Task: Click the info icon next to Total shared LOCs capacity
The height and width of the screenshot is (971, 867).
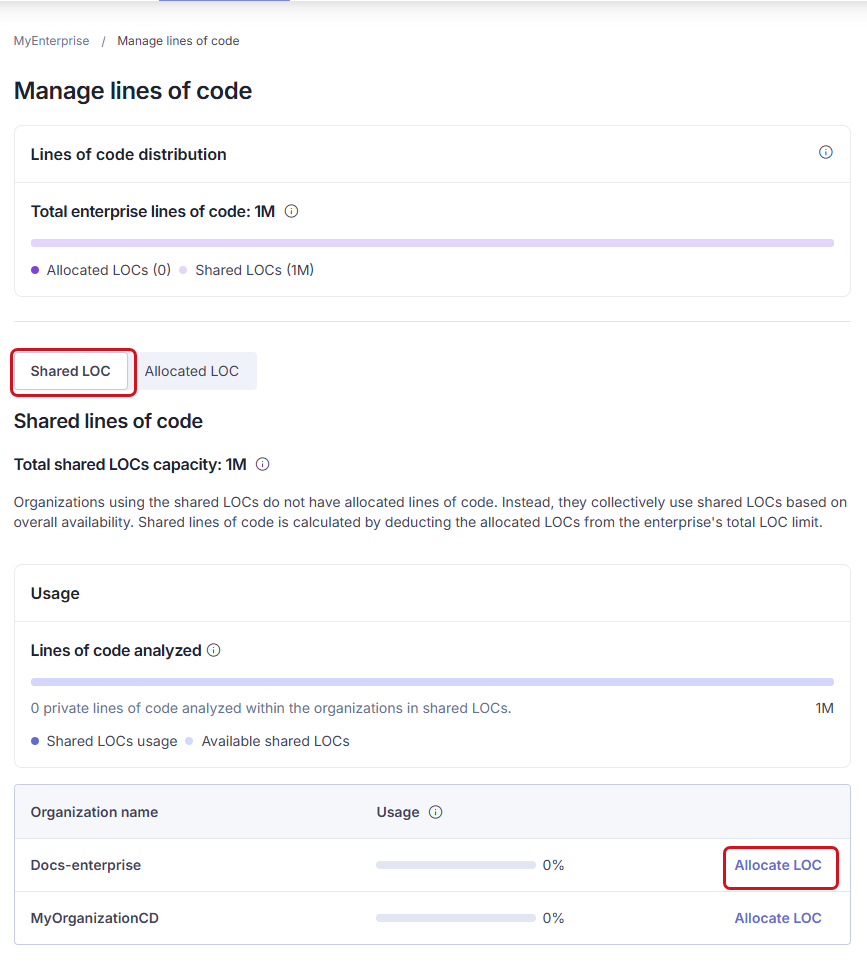Action: click(x=260, y=464)
